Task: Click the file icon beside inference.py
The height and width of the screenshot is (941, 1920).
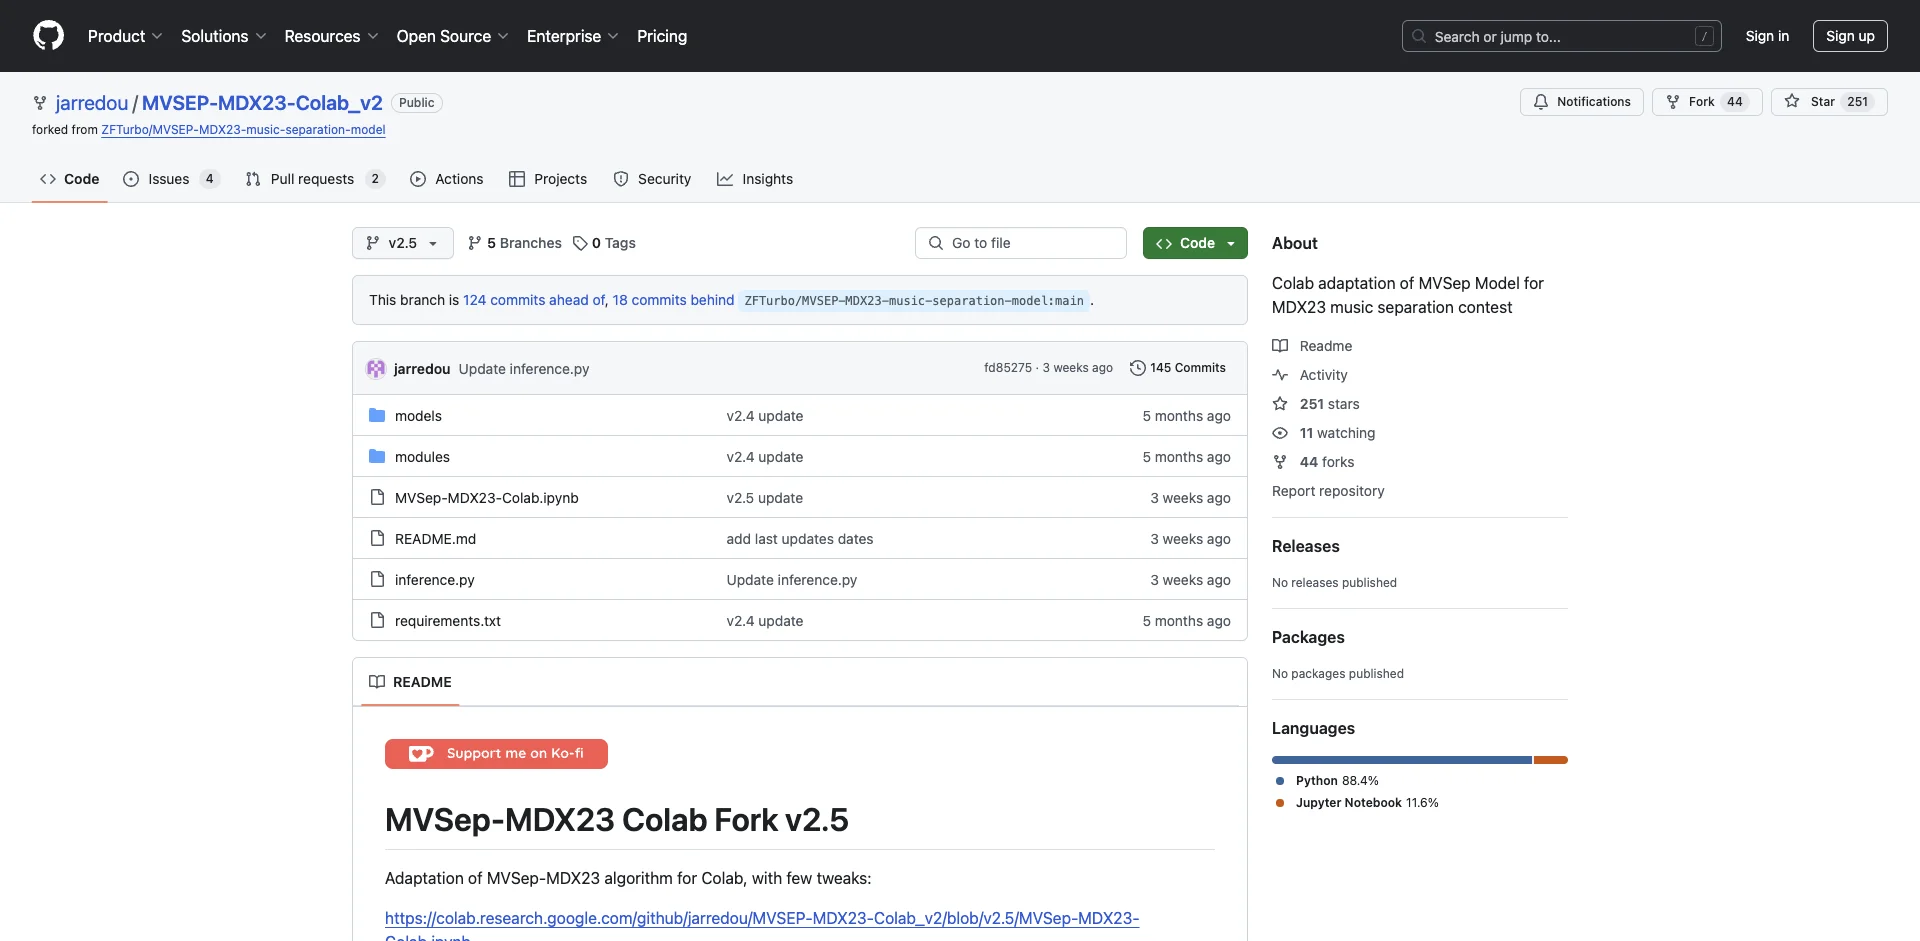Action: pos(377,579)
